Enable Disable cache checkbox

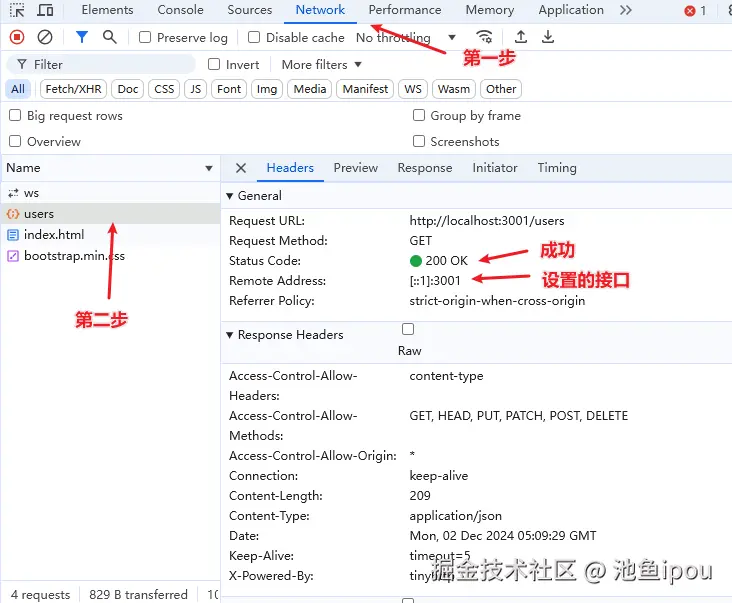point(253,37)
